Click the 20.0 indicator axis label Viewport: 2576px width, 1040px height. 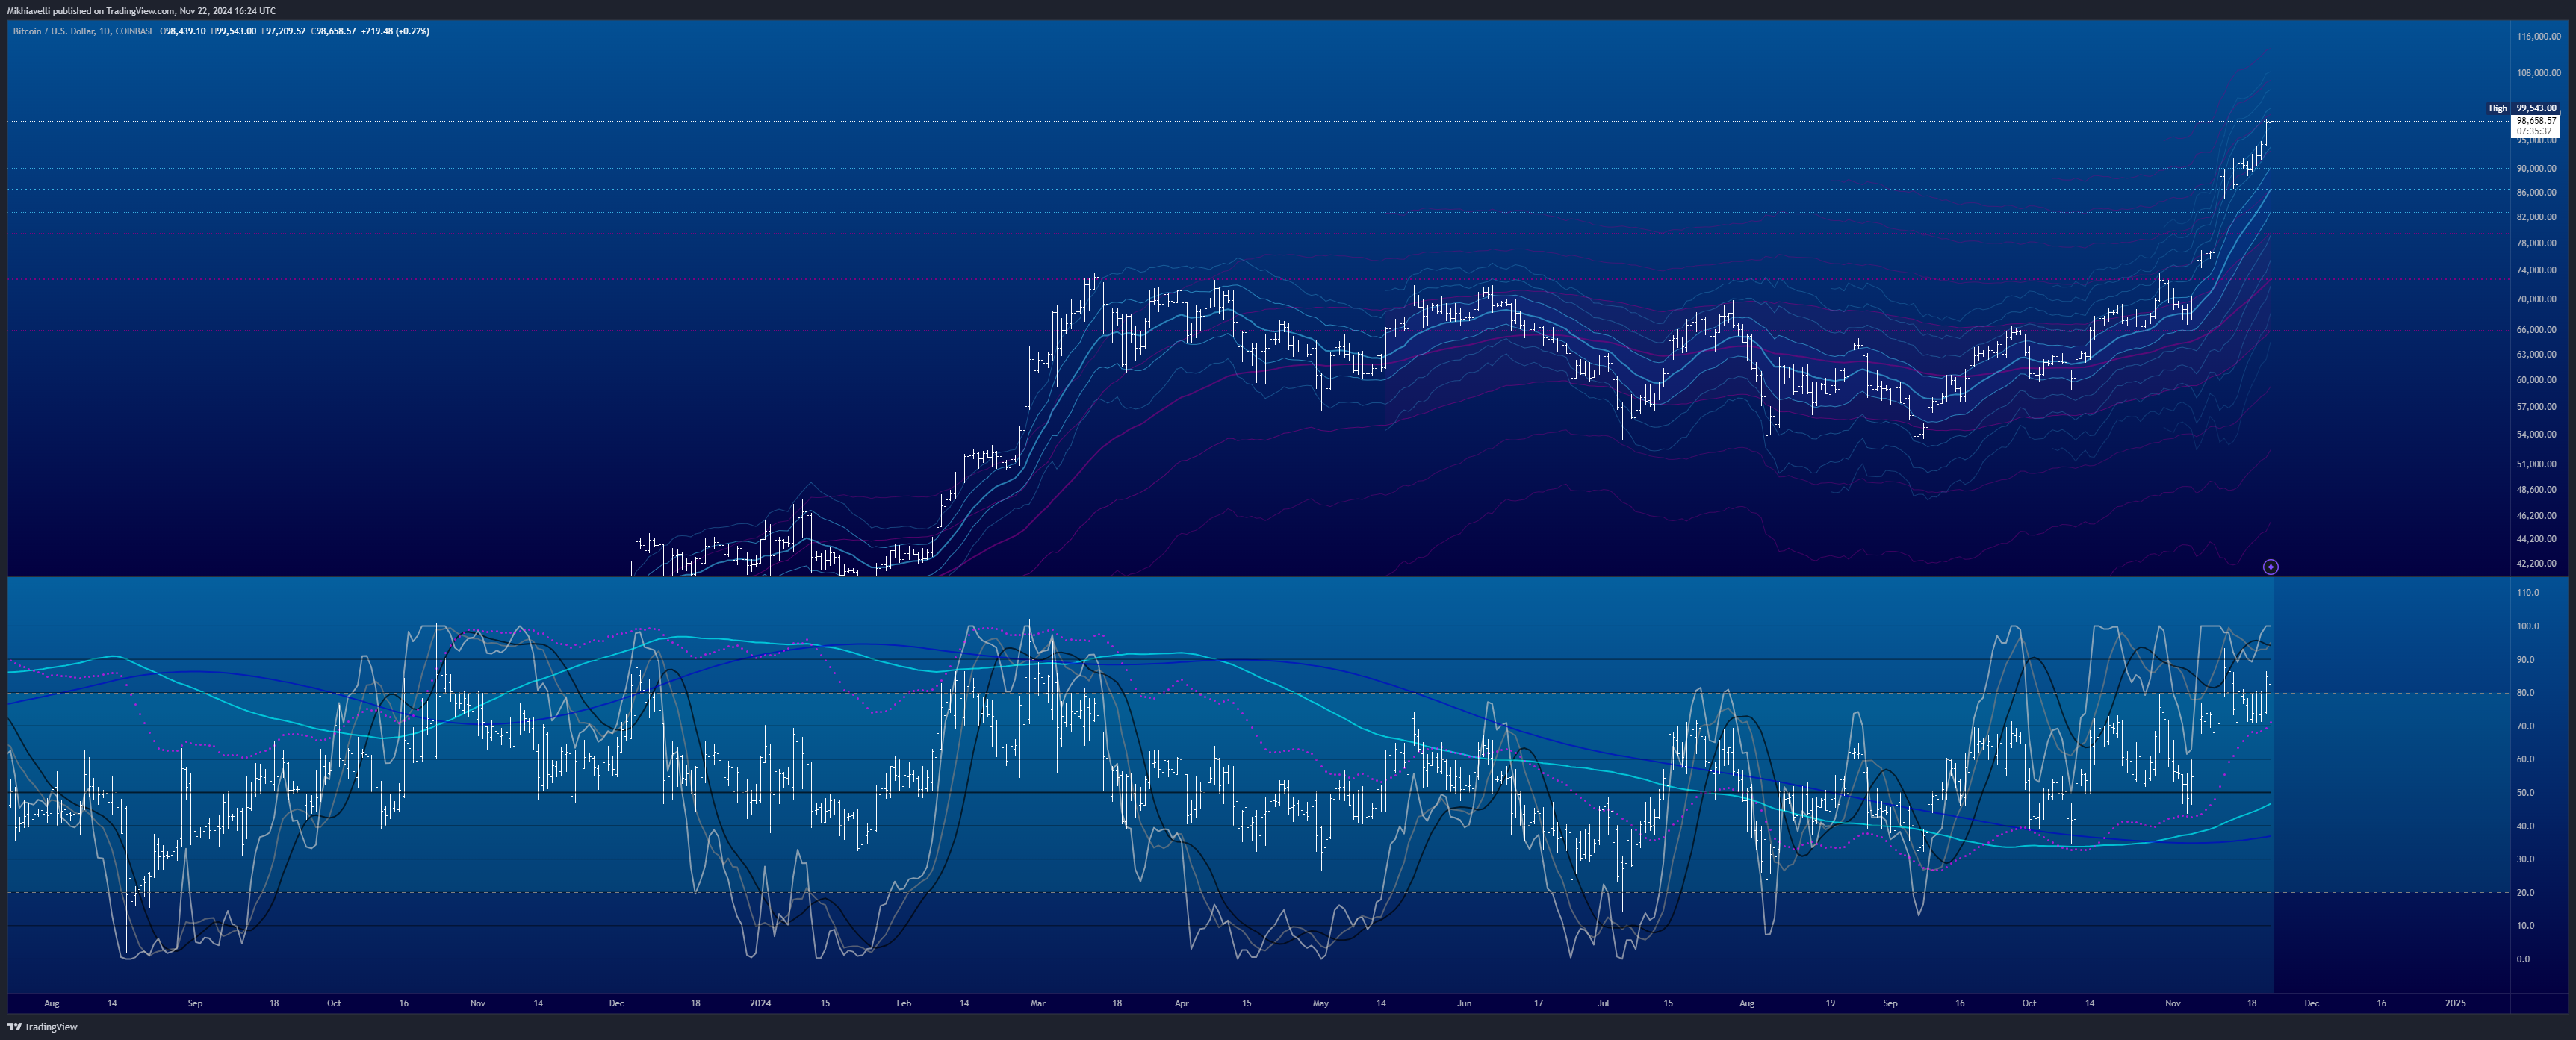[2526, 893]
